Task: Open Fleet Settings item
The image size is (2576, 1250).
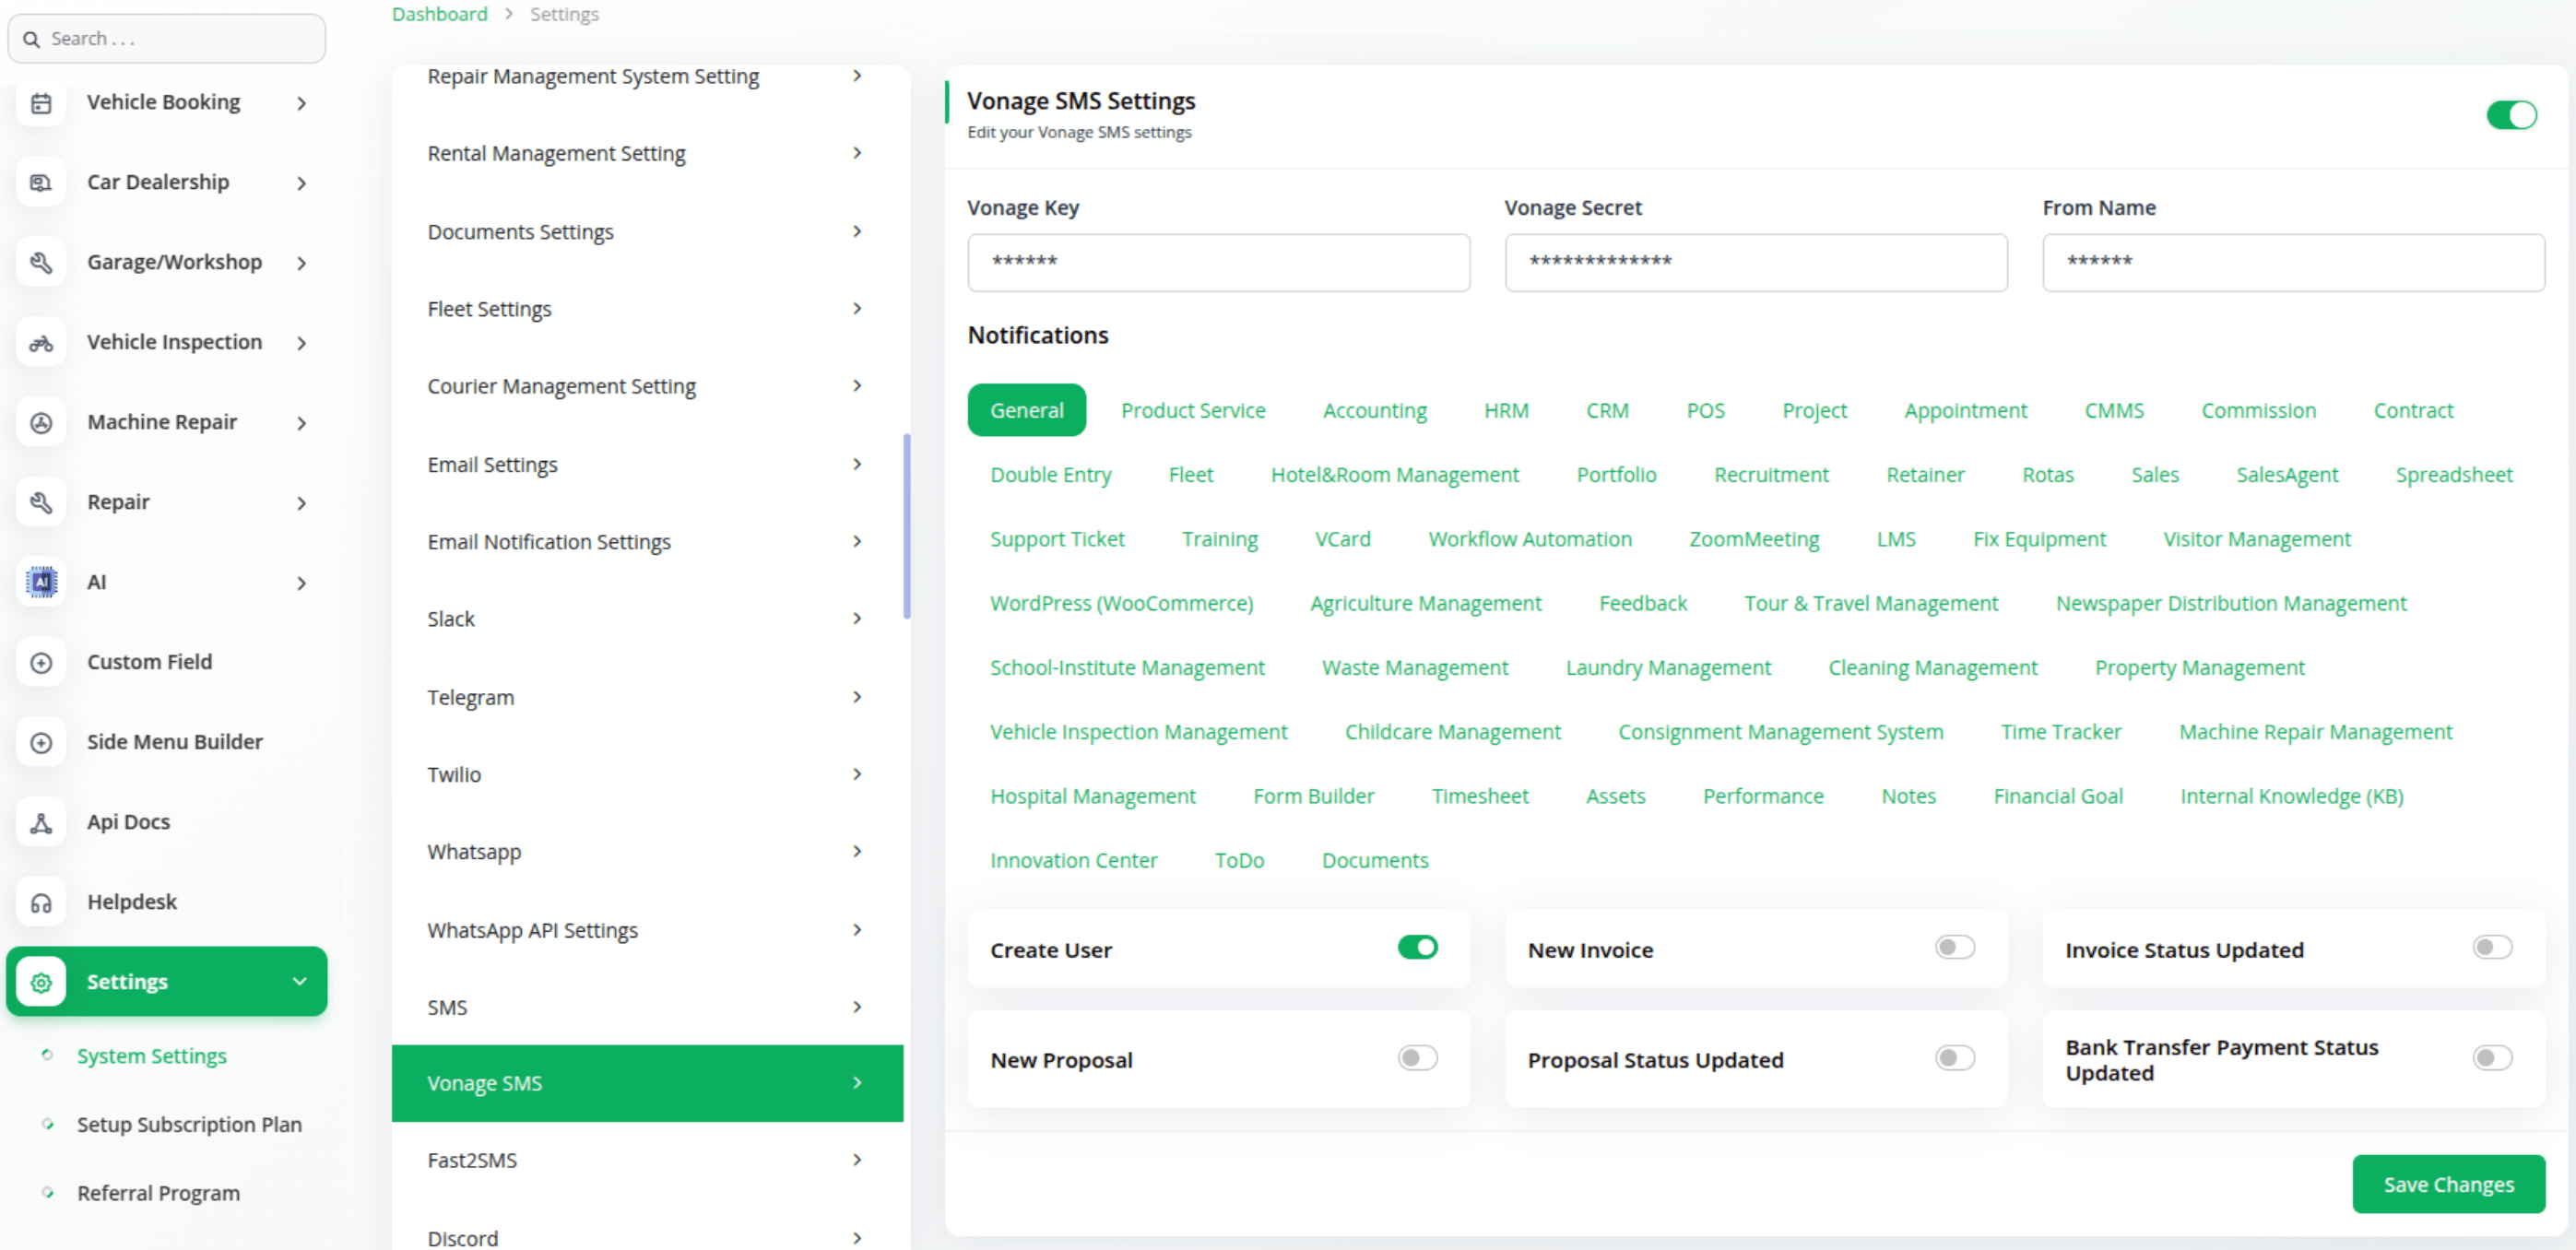Action: tap(647, 309)
